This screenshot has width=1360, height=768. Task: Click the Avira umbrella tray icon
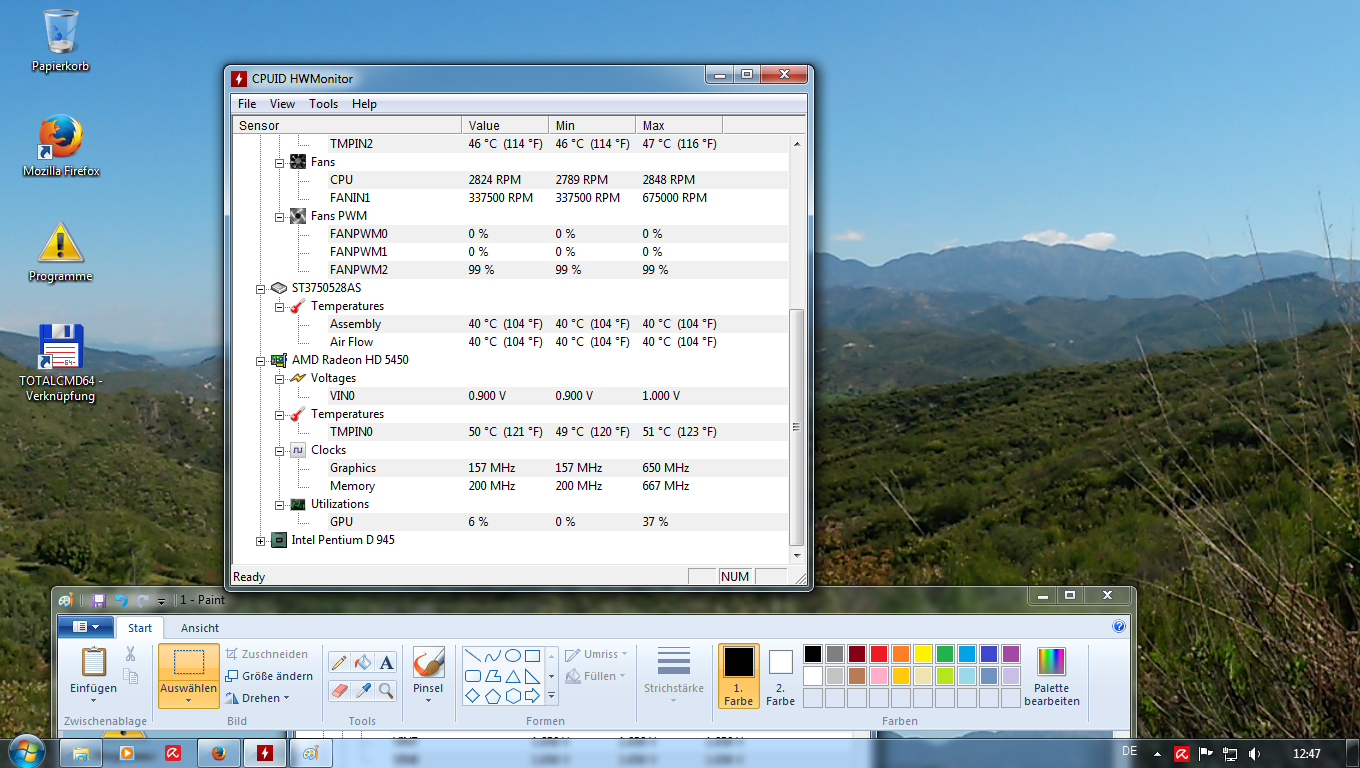point(1181,754)
